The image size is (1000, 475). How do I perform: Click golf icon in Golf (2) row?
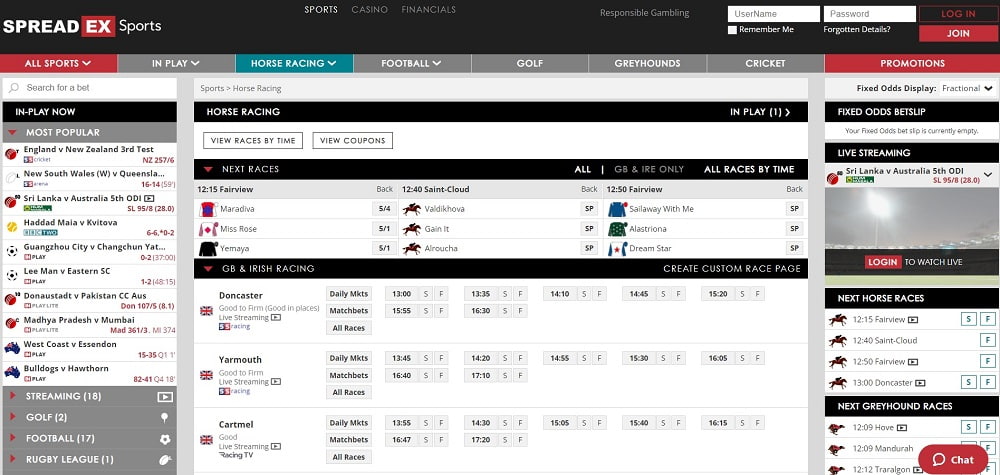[165, 418]
